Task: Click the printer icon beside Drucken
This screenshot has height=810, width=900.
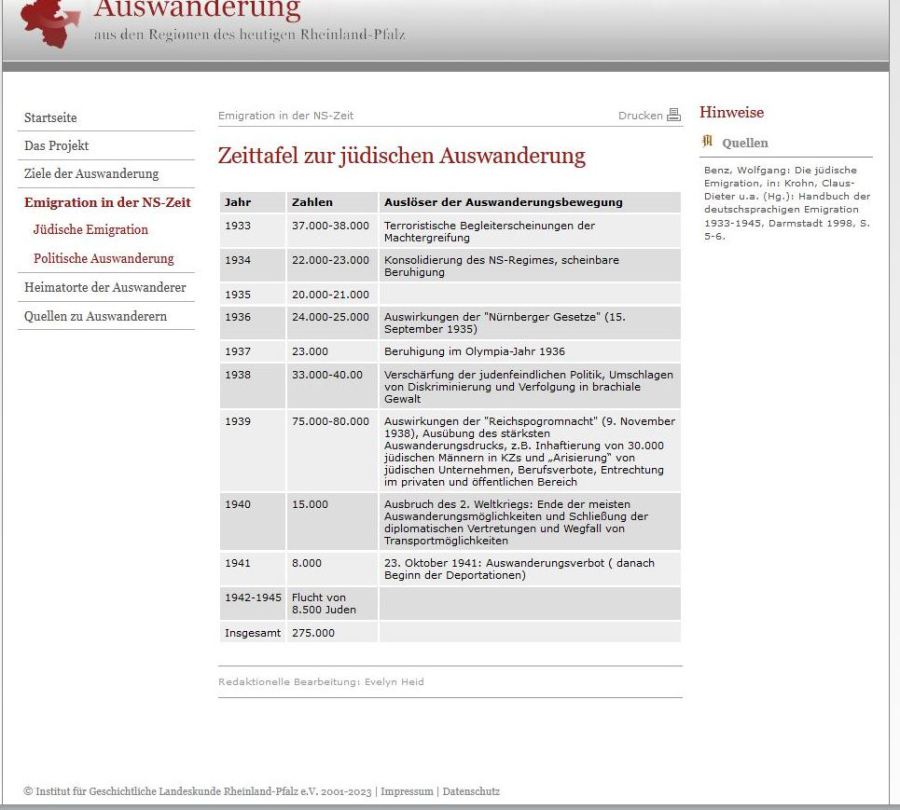Action: 674,116
